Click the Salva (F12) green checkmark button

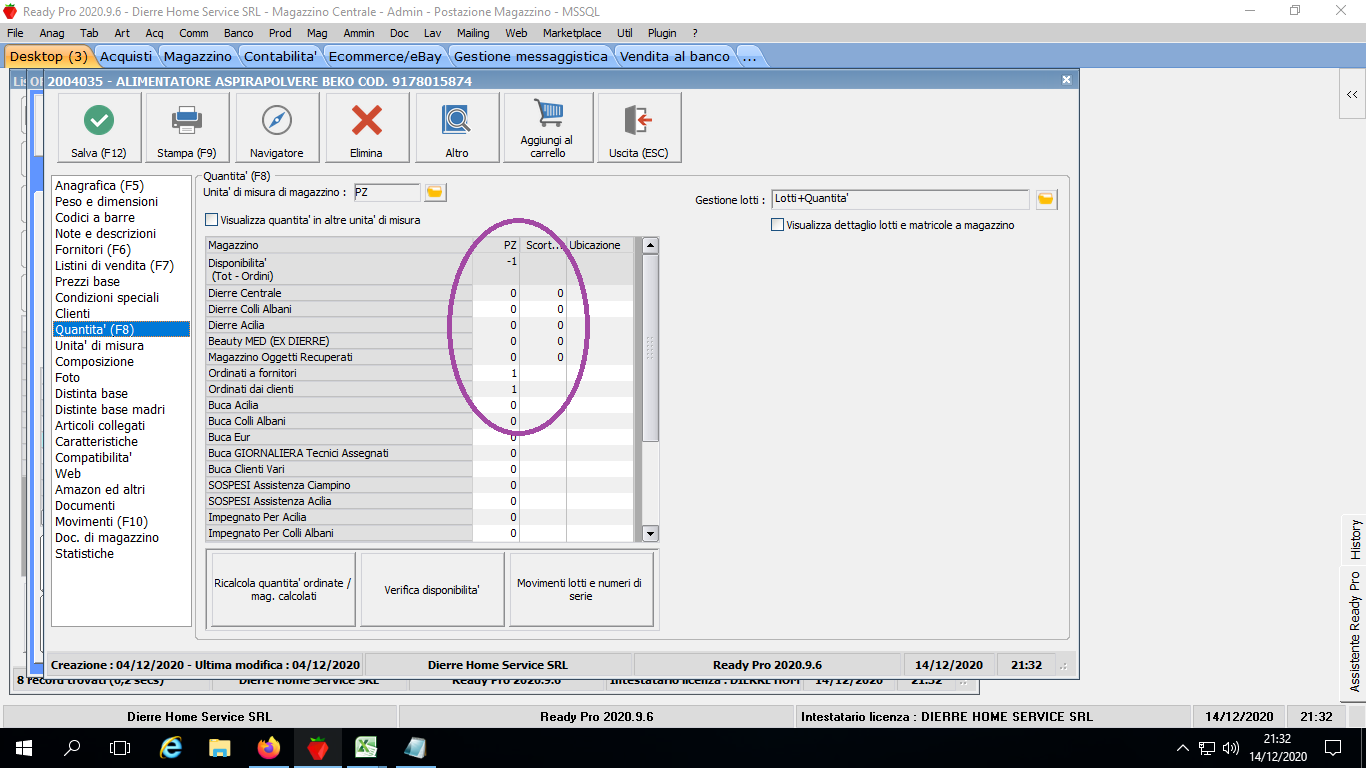point(98,127)
